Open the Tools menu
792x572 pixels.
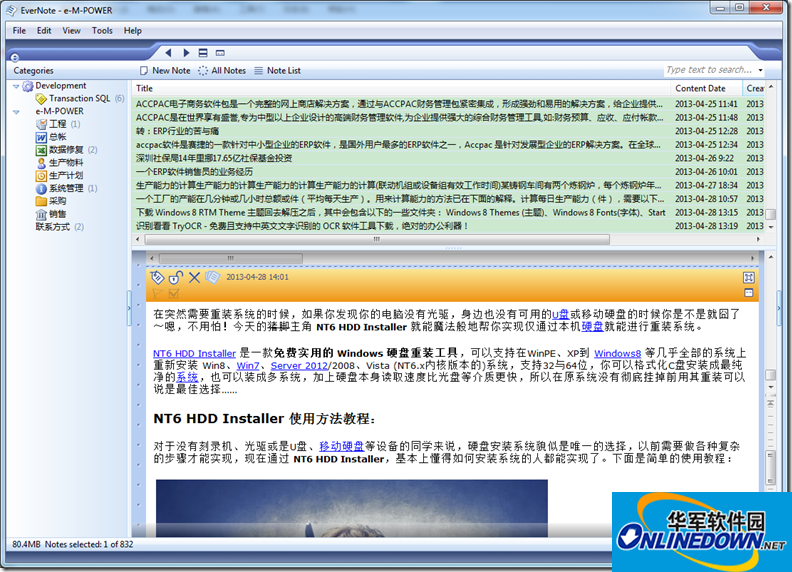click(102, 30)
